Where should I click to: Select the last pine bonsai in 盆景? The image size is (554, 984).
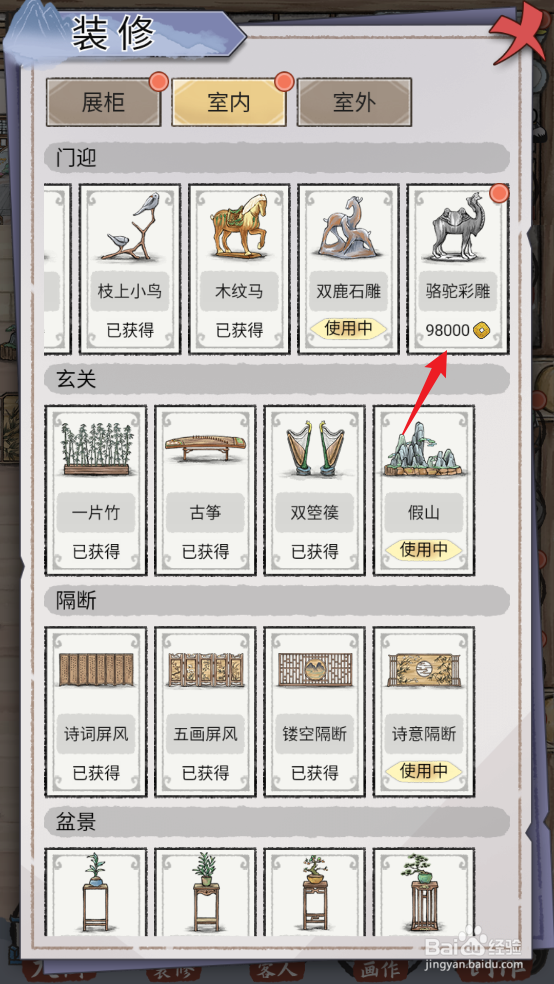click(x=423, y=892)
